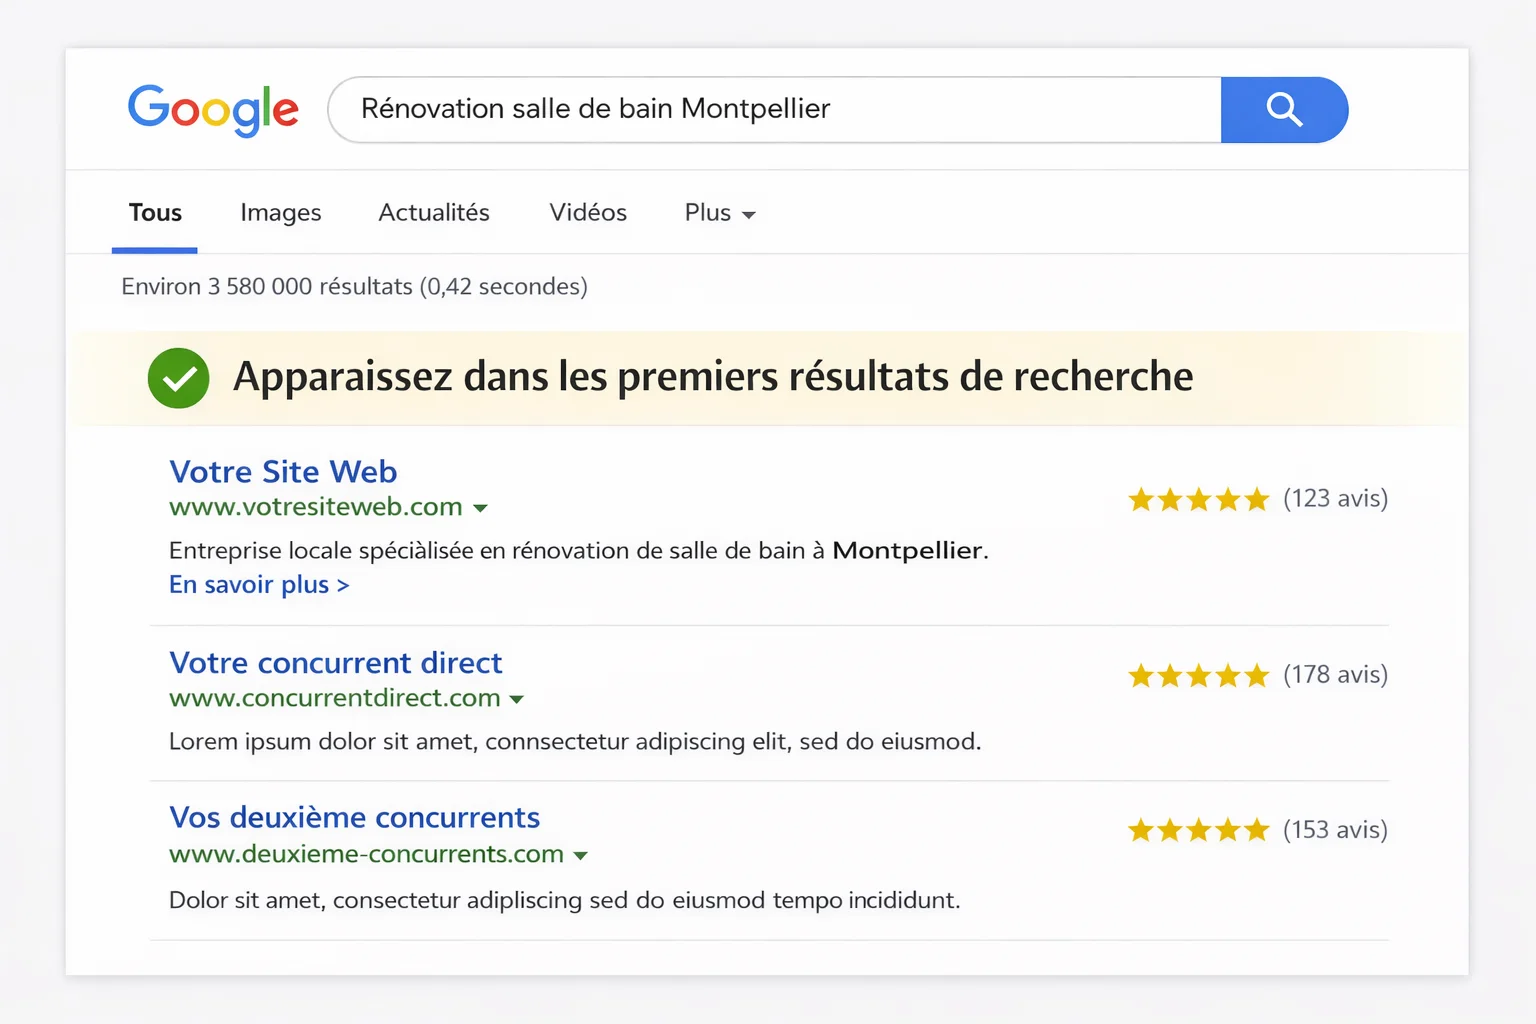
Task: Switch to the Actualités tab
Action: coord(434,213)
